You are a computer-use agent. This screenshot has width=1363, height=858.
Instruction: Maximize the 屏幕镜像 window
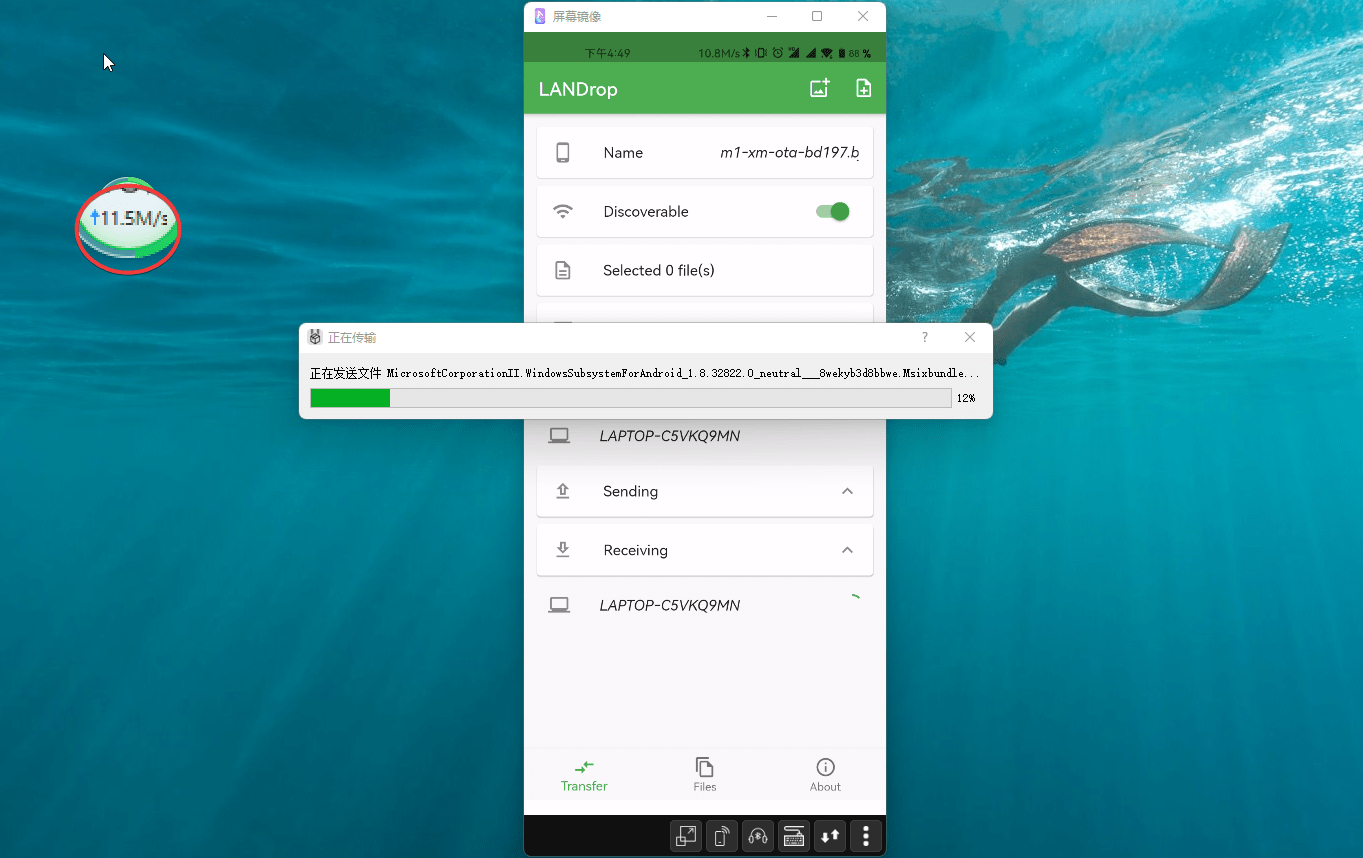tap(817, 16)
